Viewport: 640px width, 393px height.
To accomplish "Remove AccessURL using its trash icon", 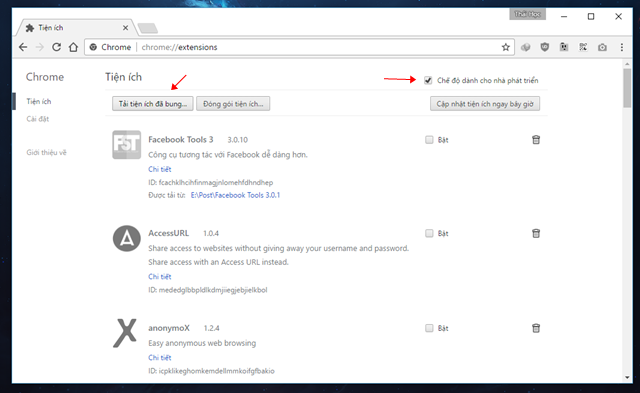I will coord(536,233).
